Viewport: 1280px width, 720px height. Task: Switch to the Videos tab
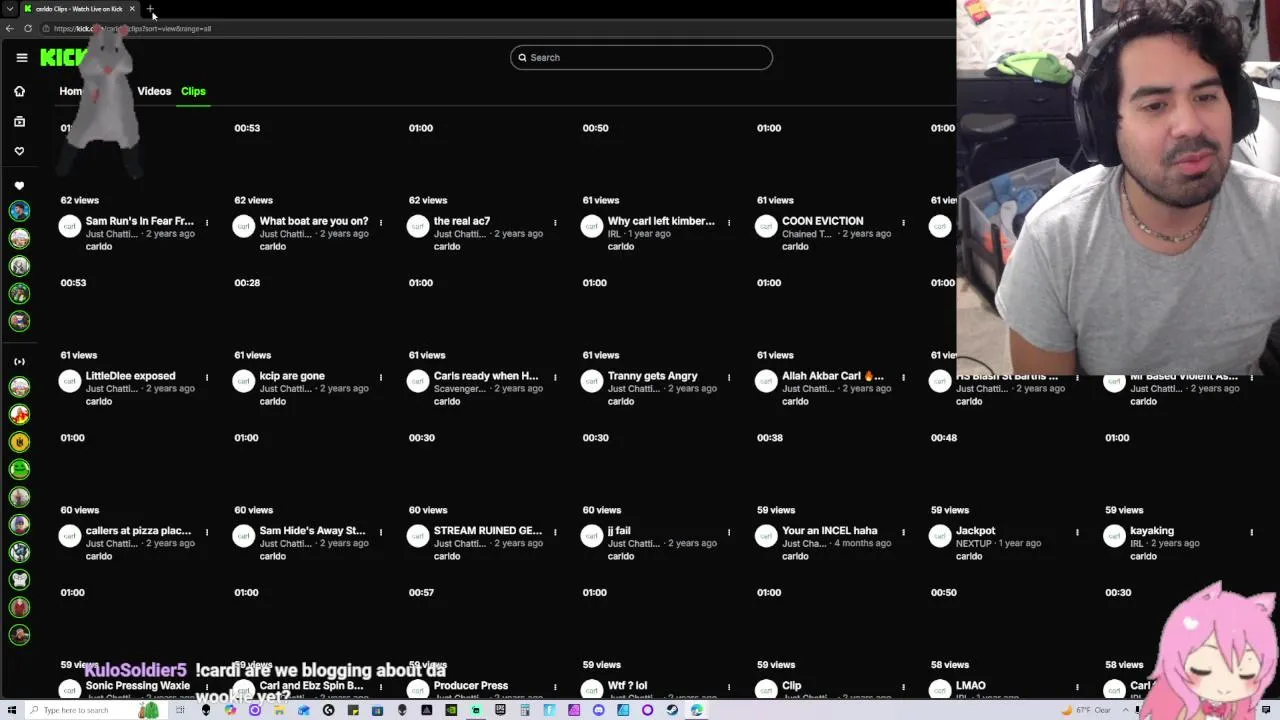coord(154,91)
